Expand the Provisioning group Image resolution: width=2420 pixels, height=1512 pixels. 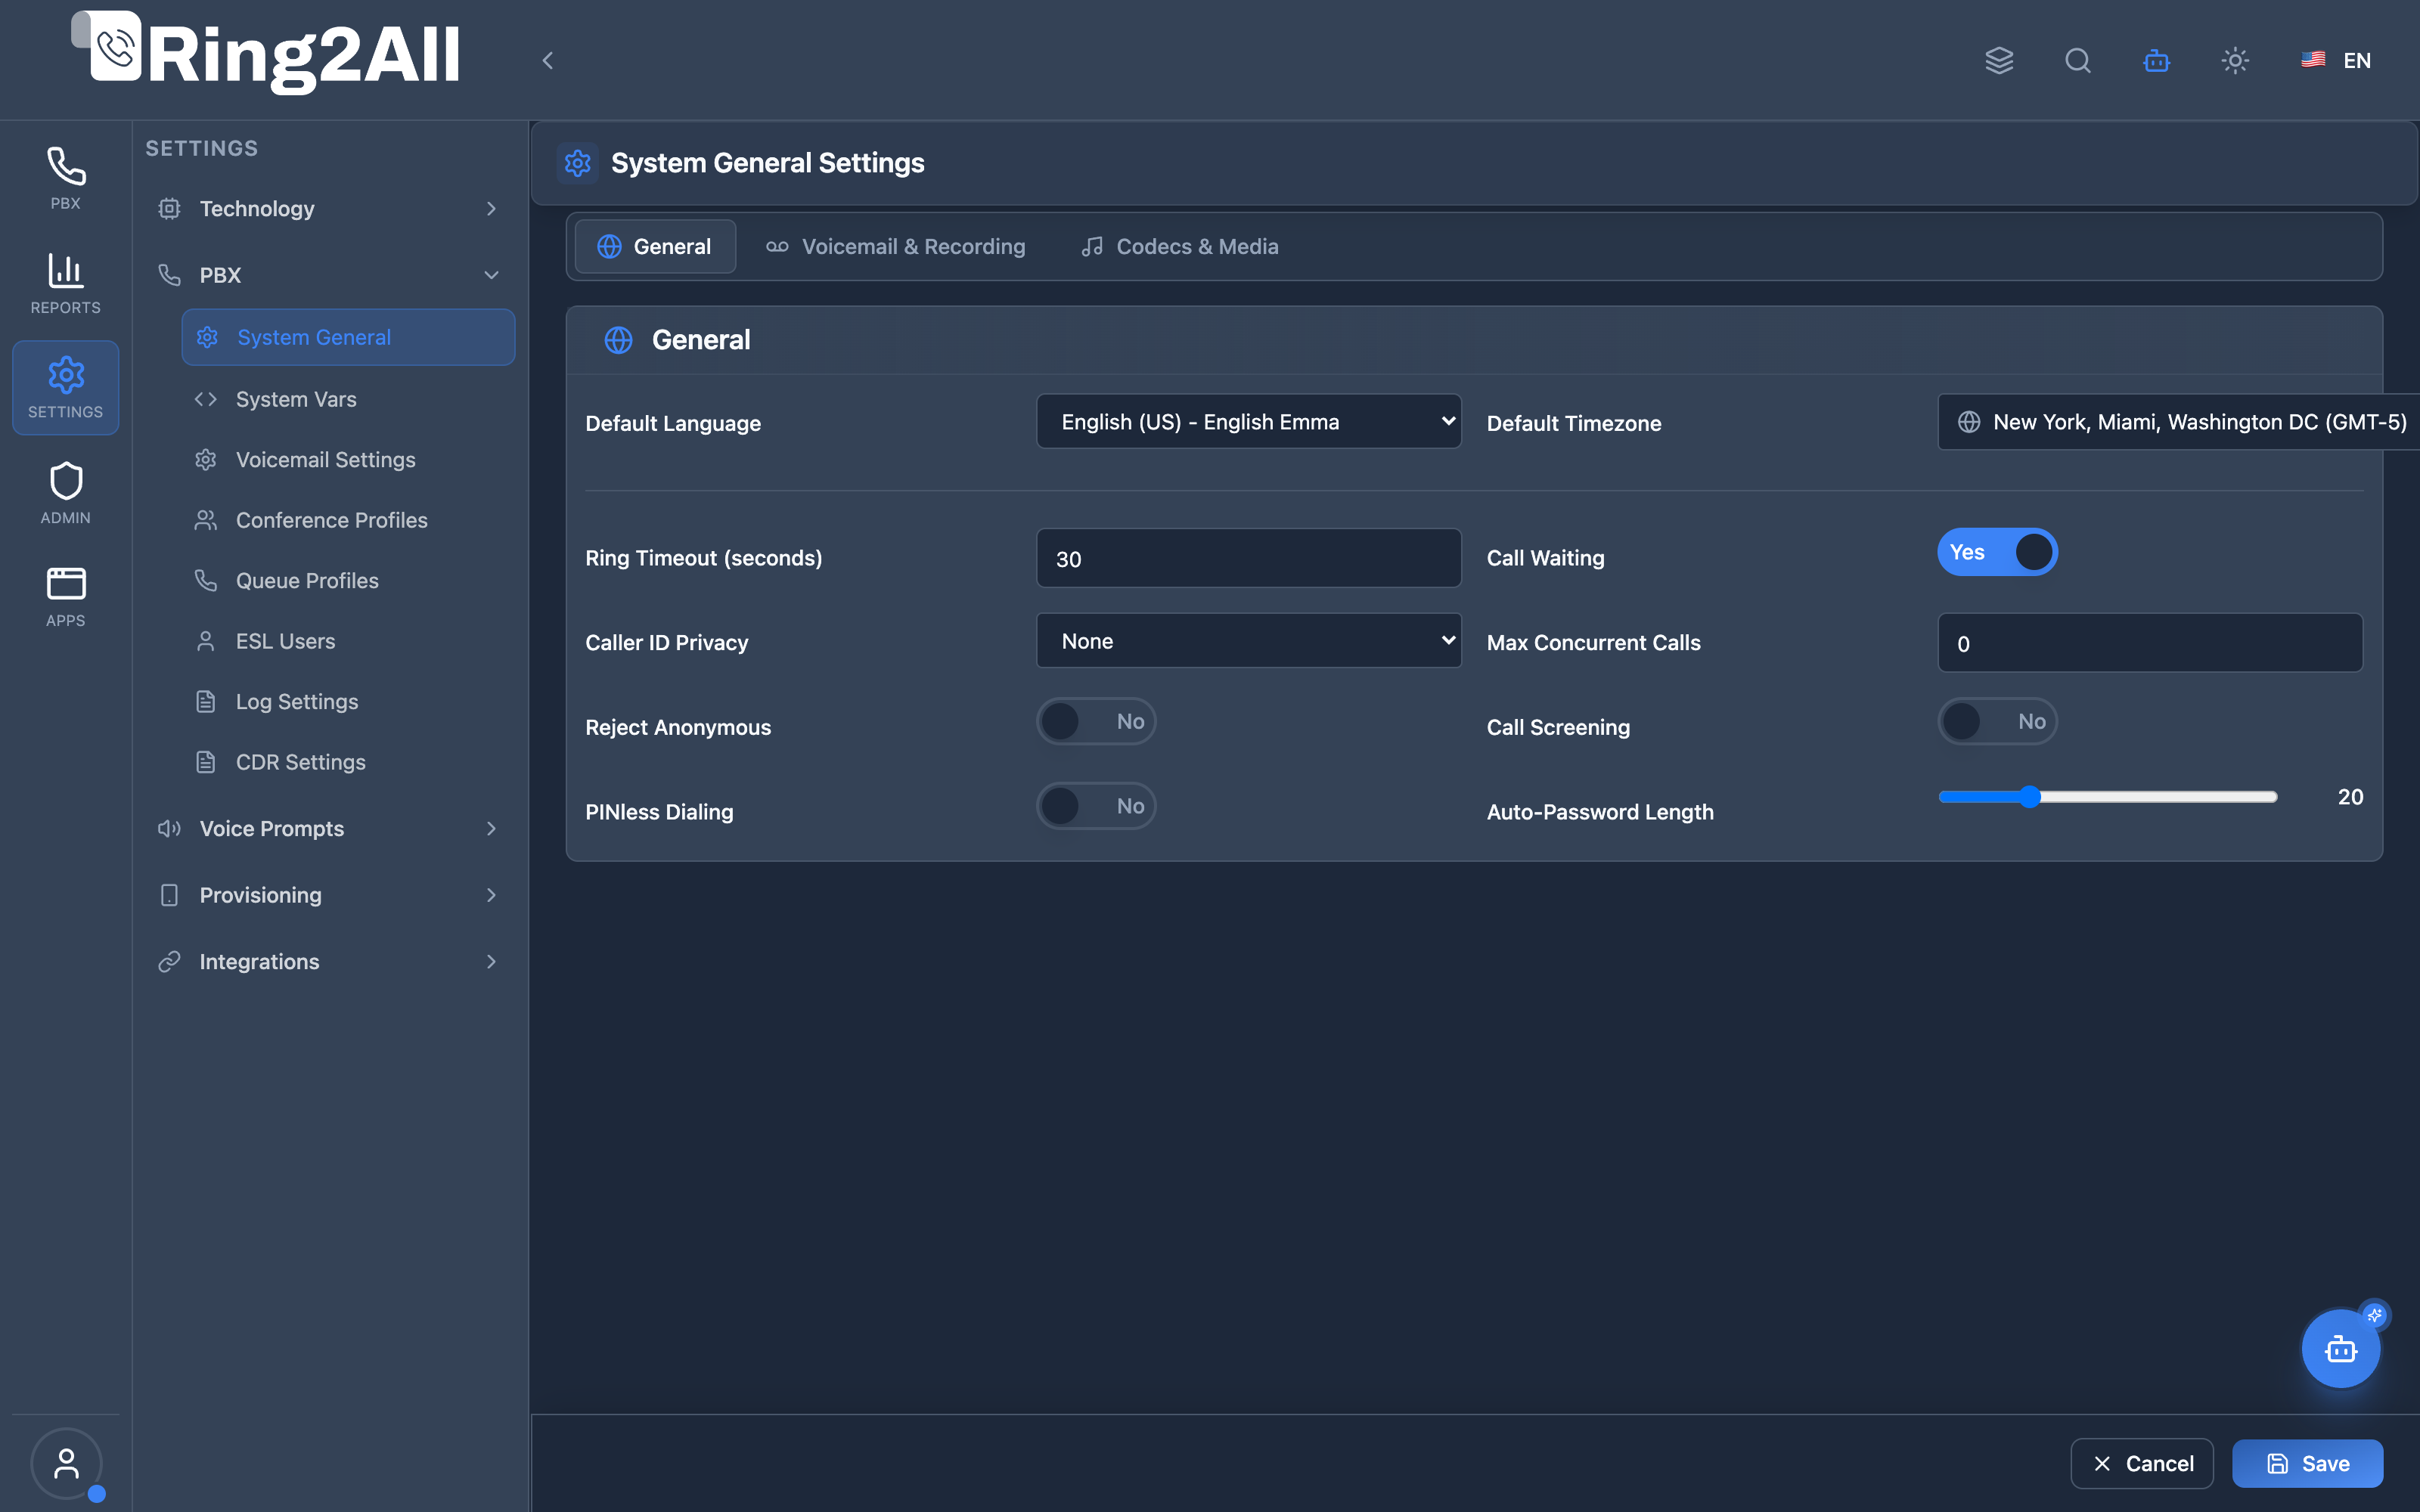pyautogui.click(x=329, y=895)
